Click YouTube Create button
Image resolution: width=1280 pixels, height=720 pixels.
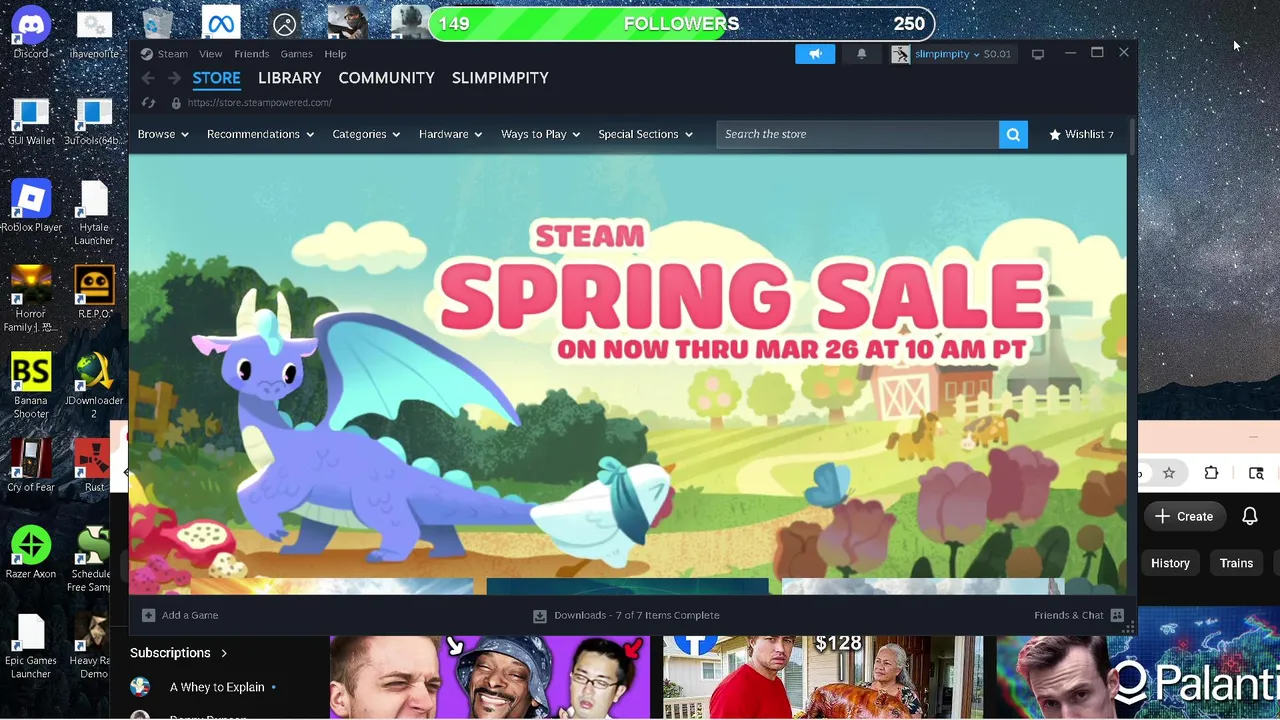(x=1184, y=516)
